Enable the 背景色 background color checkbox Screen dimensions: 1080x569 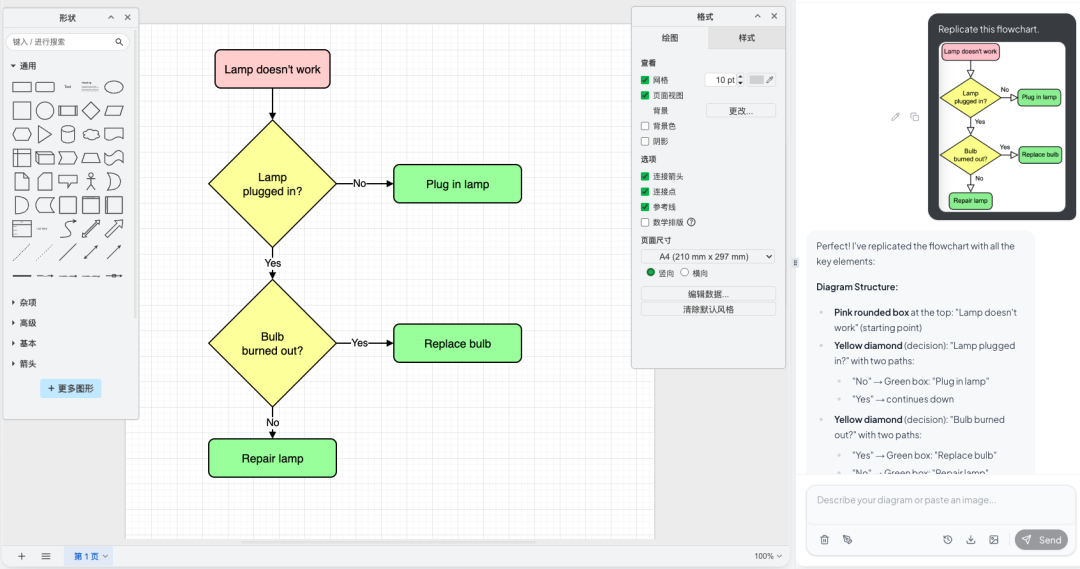645,126
